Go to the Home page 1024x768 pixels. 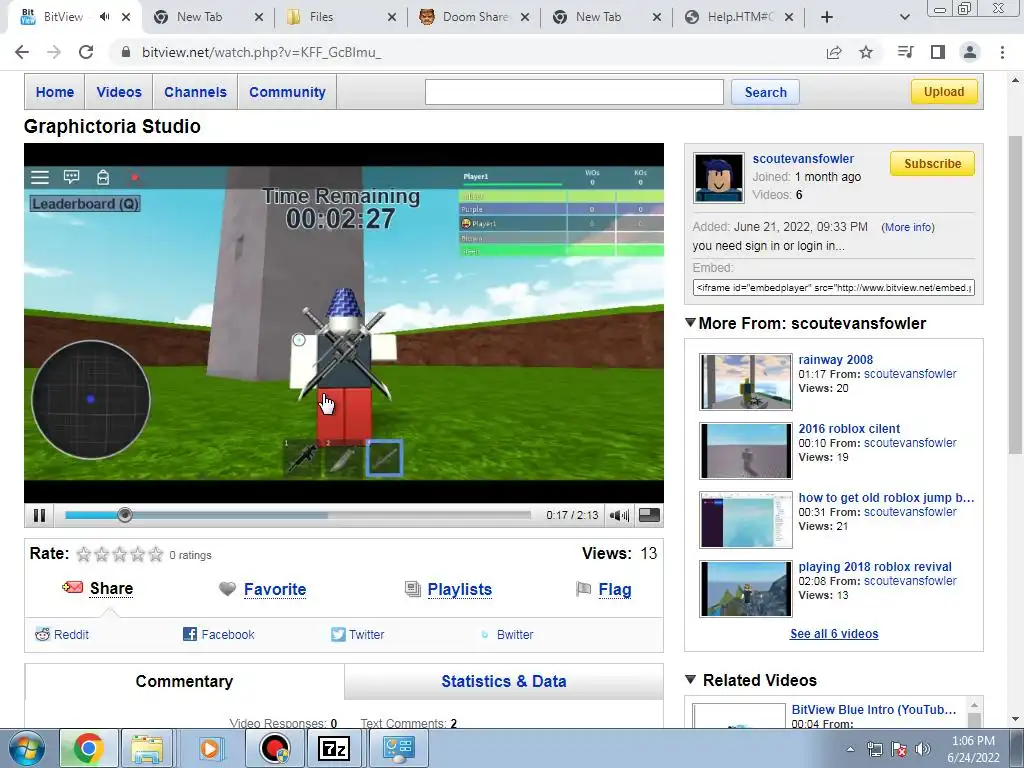[55, 92]
